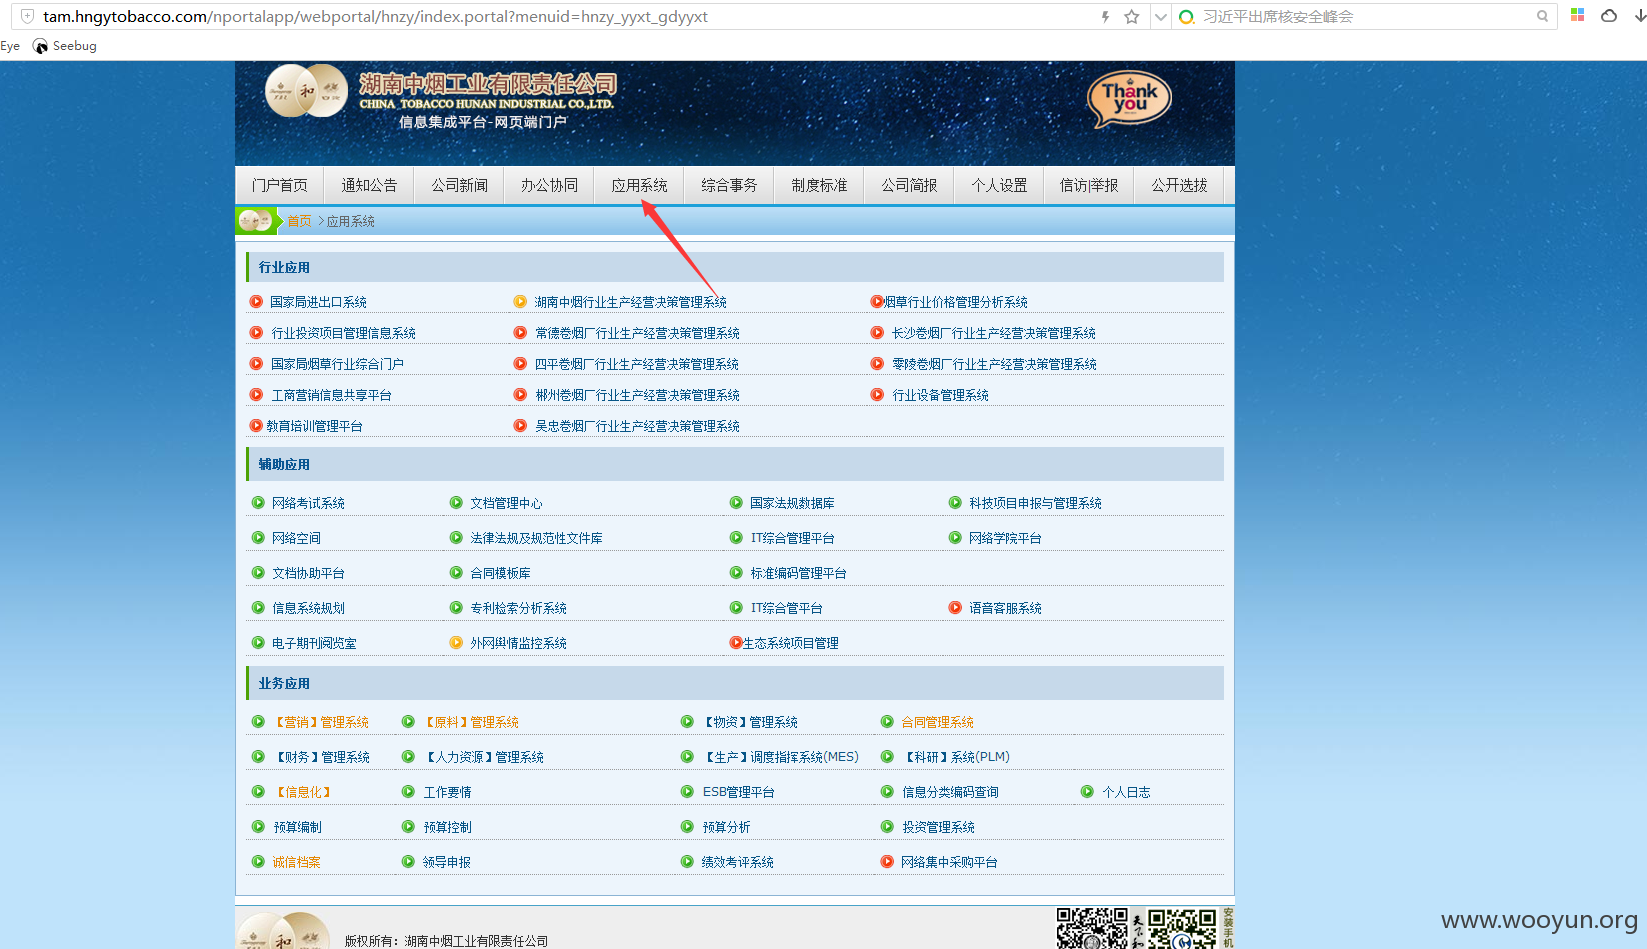Viewport: 1647px width, 949px height.
Task: Open 郴州卷烟厂行业生产经营决策管理系统 link
Action: 637,395
